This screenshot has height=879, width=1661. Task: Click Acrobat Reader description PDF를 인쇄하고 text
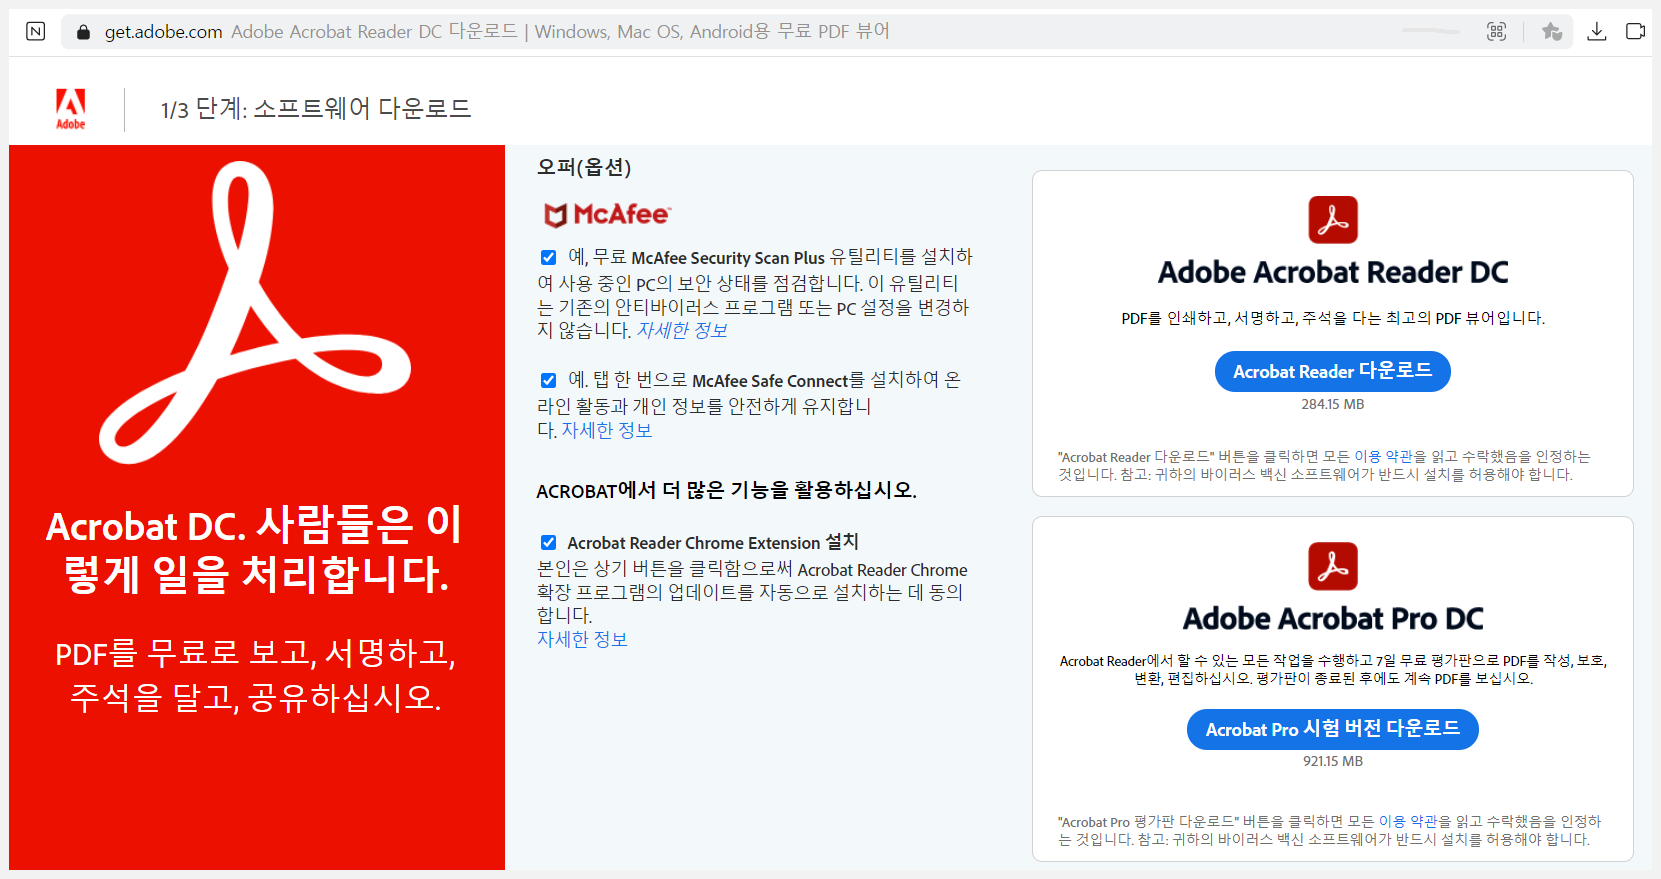[1333, 318]
